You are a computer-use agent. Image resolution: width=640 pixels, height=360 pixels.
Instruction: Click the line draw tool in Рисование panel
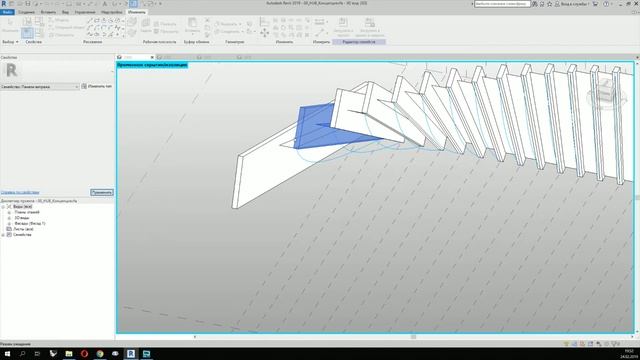[90, 20]
